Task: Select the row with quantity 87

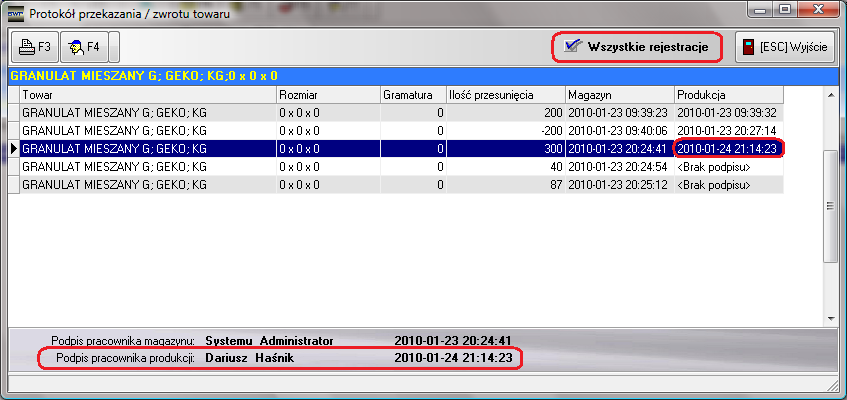Action: (x=147, y=184)
